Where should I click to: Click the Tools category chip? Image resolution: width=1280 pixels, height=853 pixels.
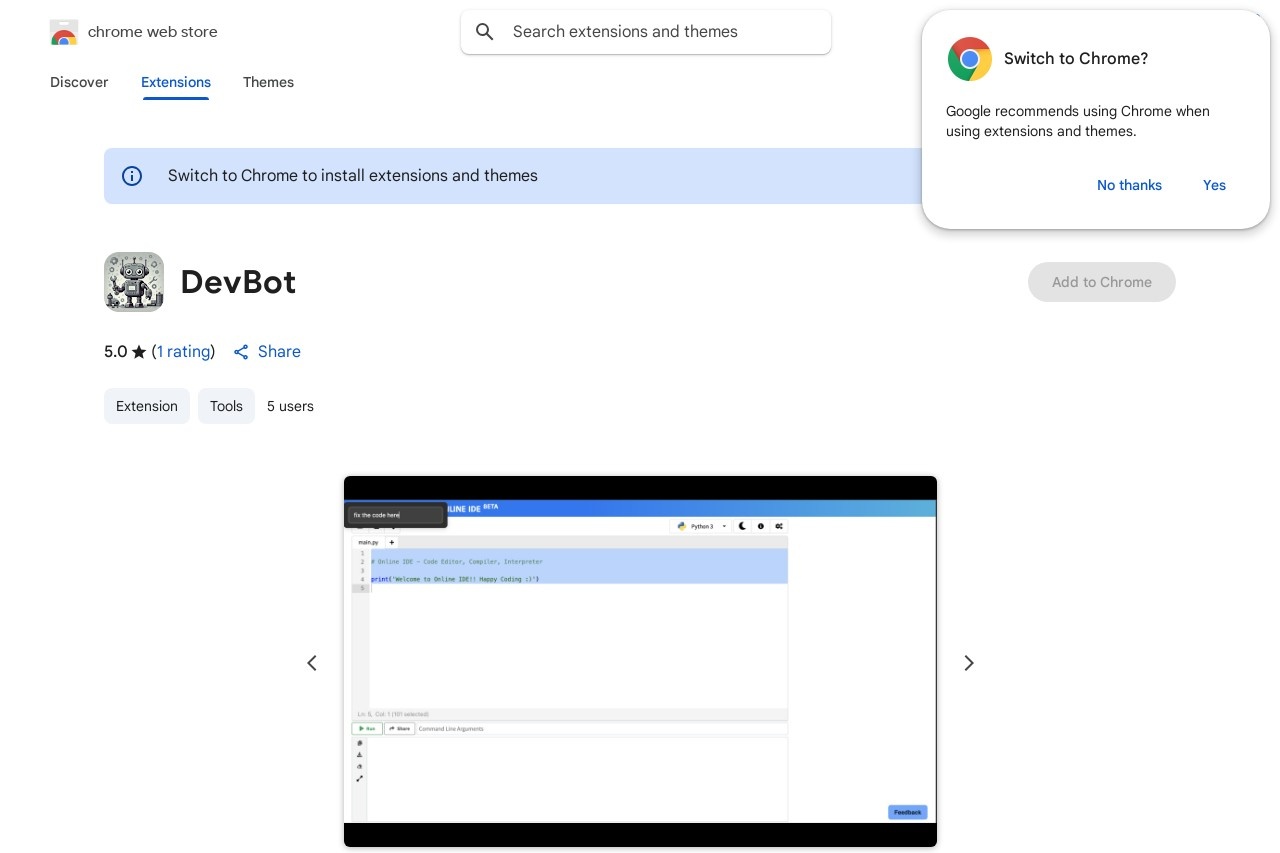(226, 406)
